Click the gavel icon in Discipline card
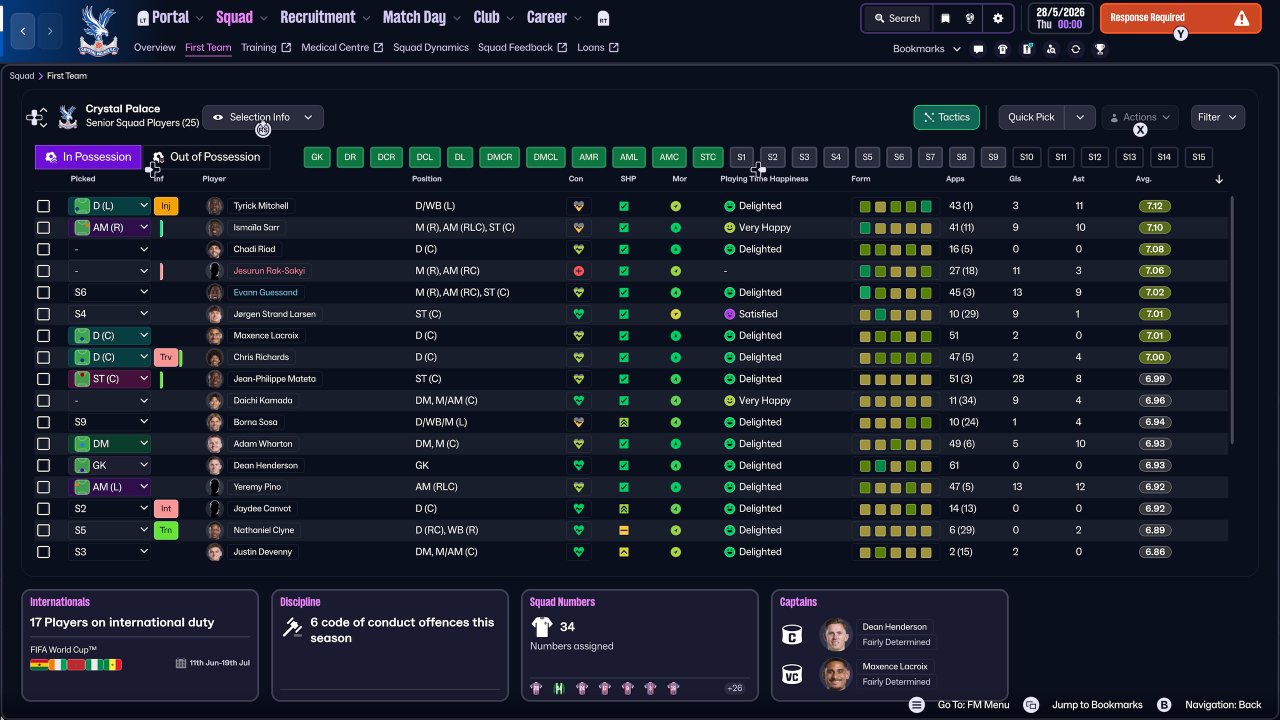Viewport: 1280px width, 720px height. coord(293,628)
